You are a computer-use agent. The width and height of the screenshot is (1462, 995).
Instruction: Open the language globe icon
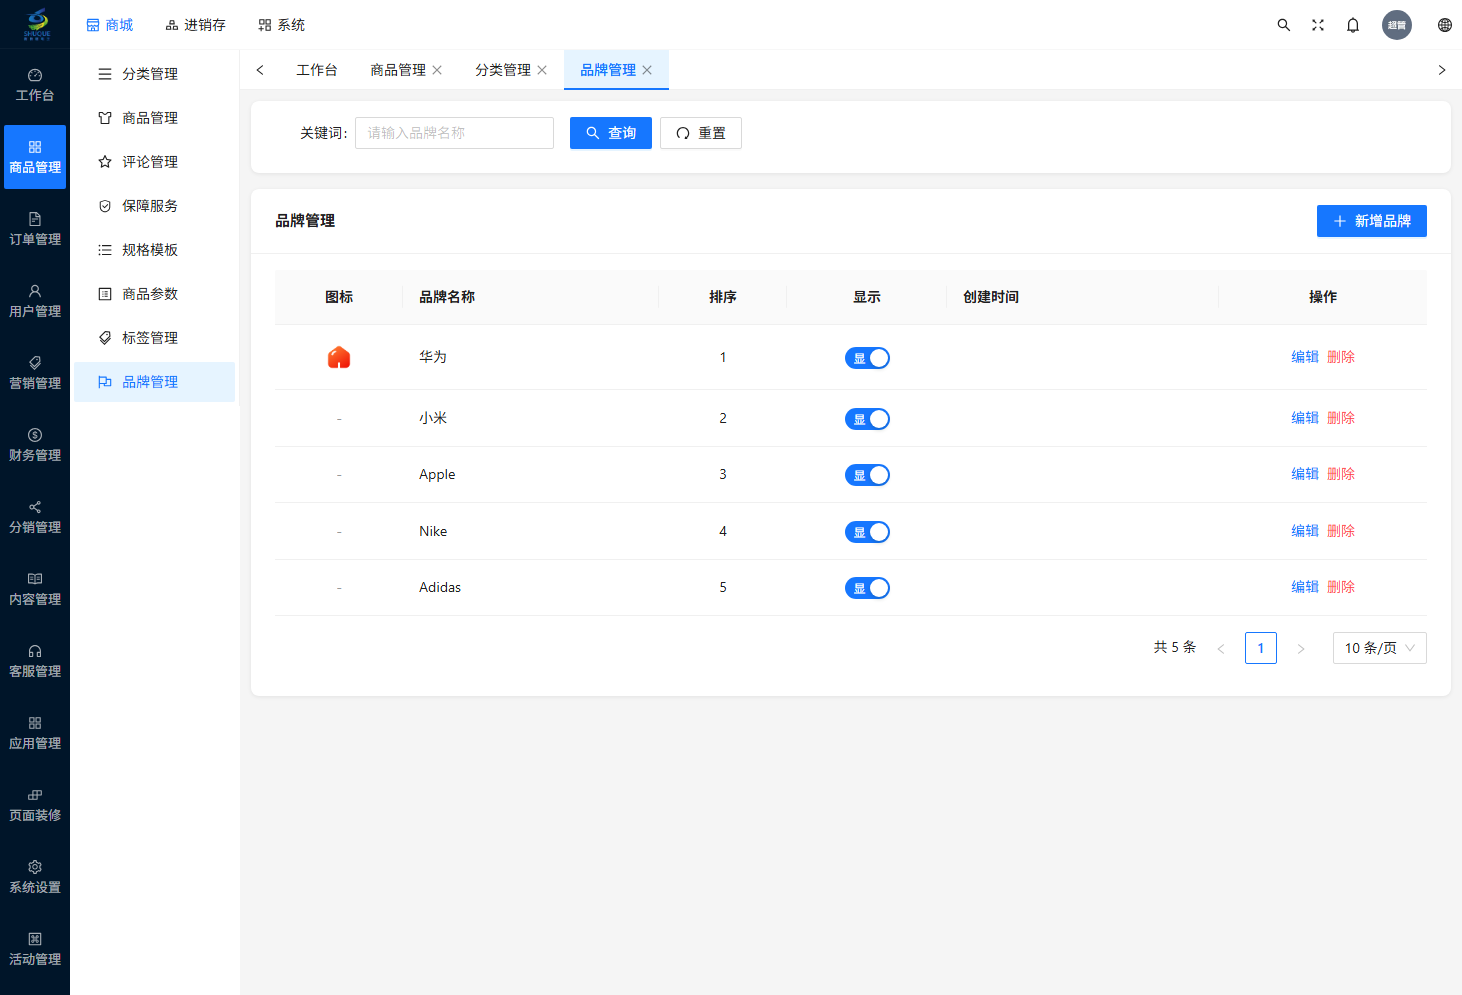pyautogui.click(x=1445, y=25)
